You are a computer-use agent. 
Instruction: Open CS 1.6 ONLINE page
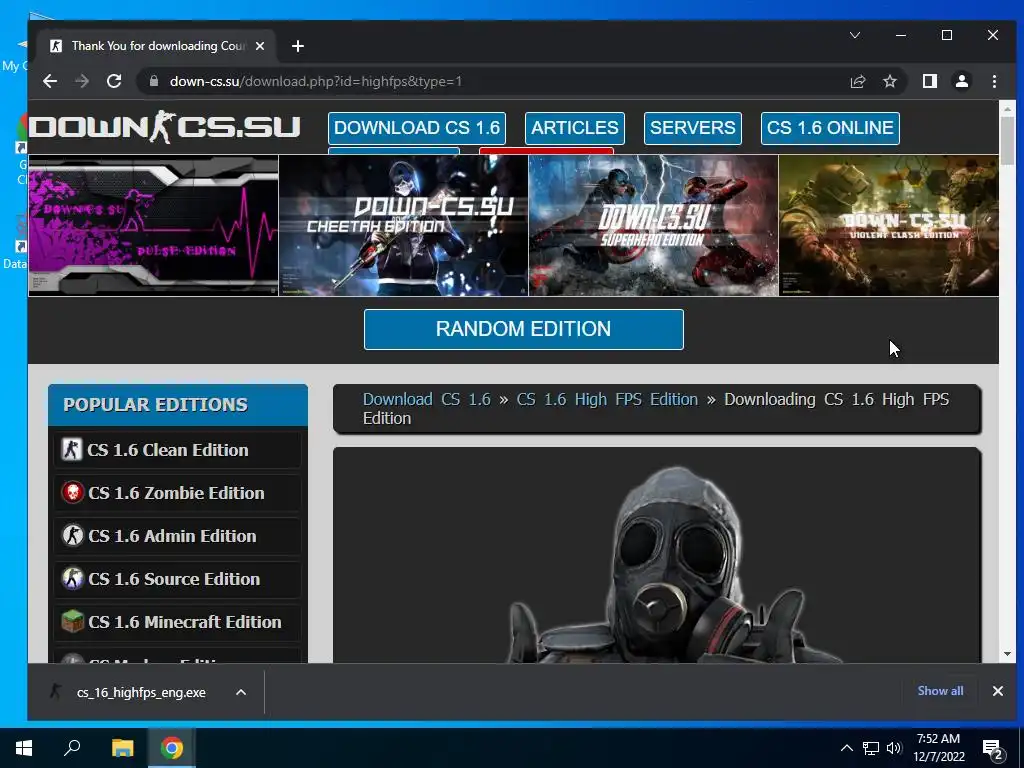point(830,128)
